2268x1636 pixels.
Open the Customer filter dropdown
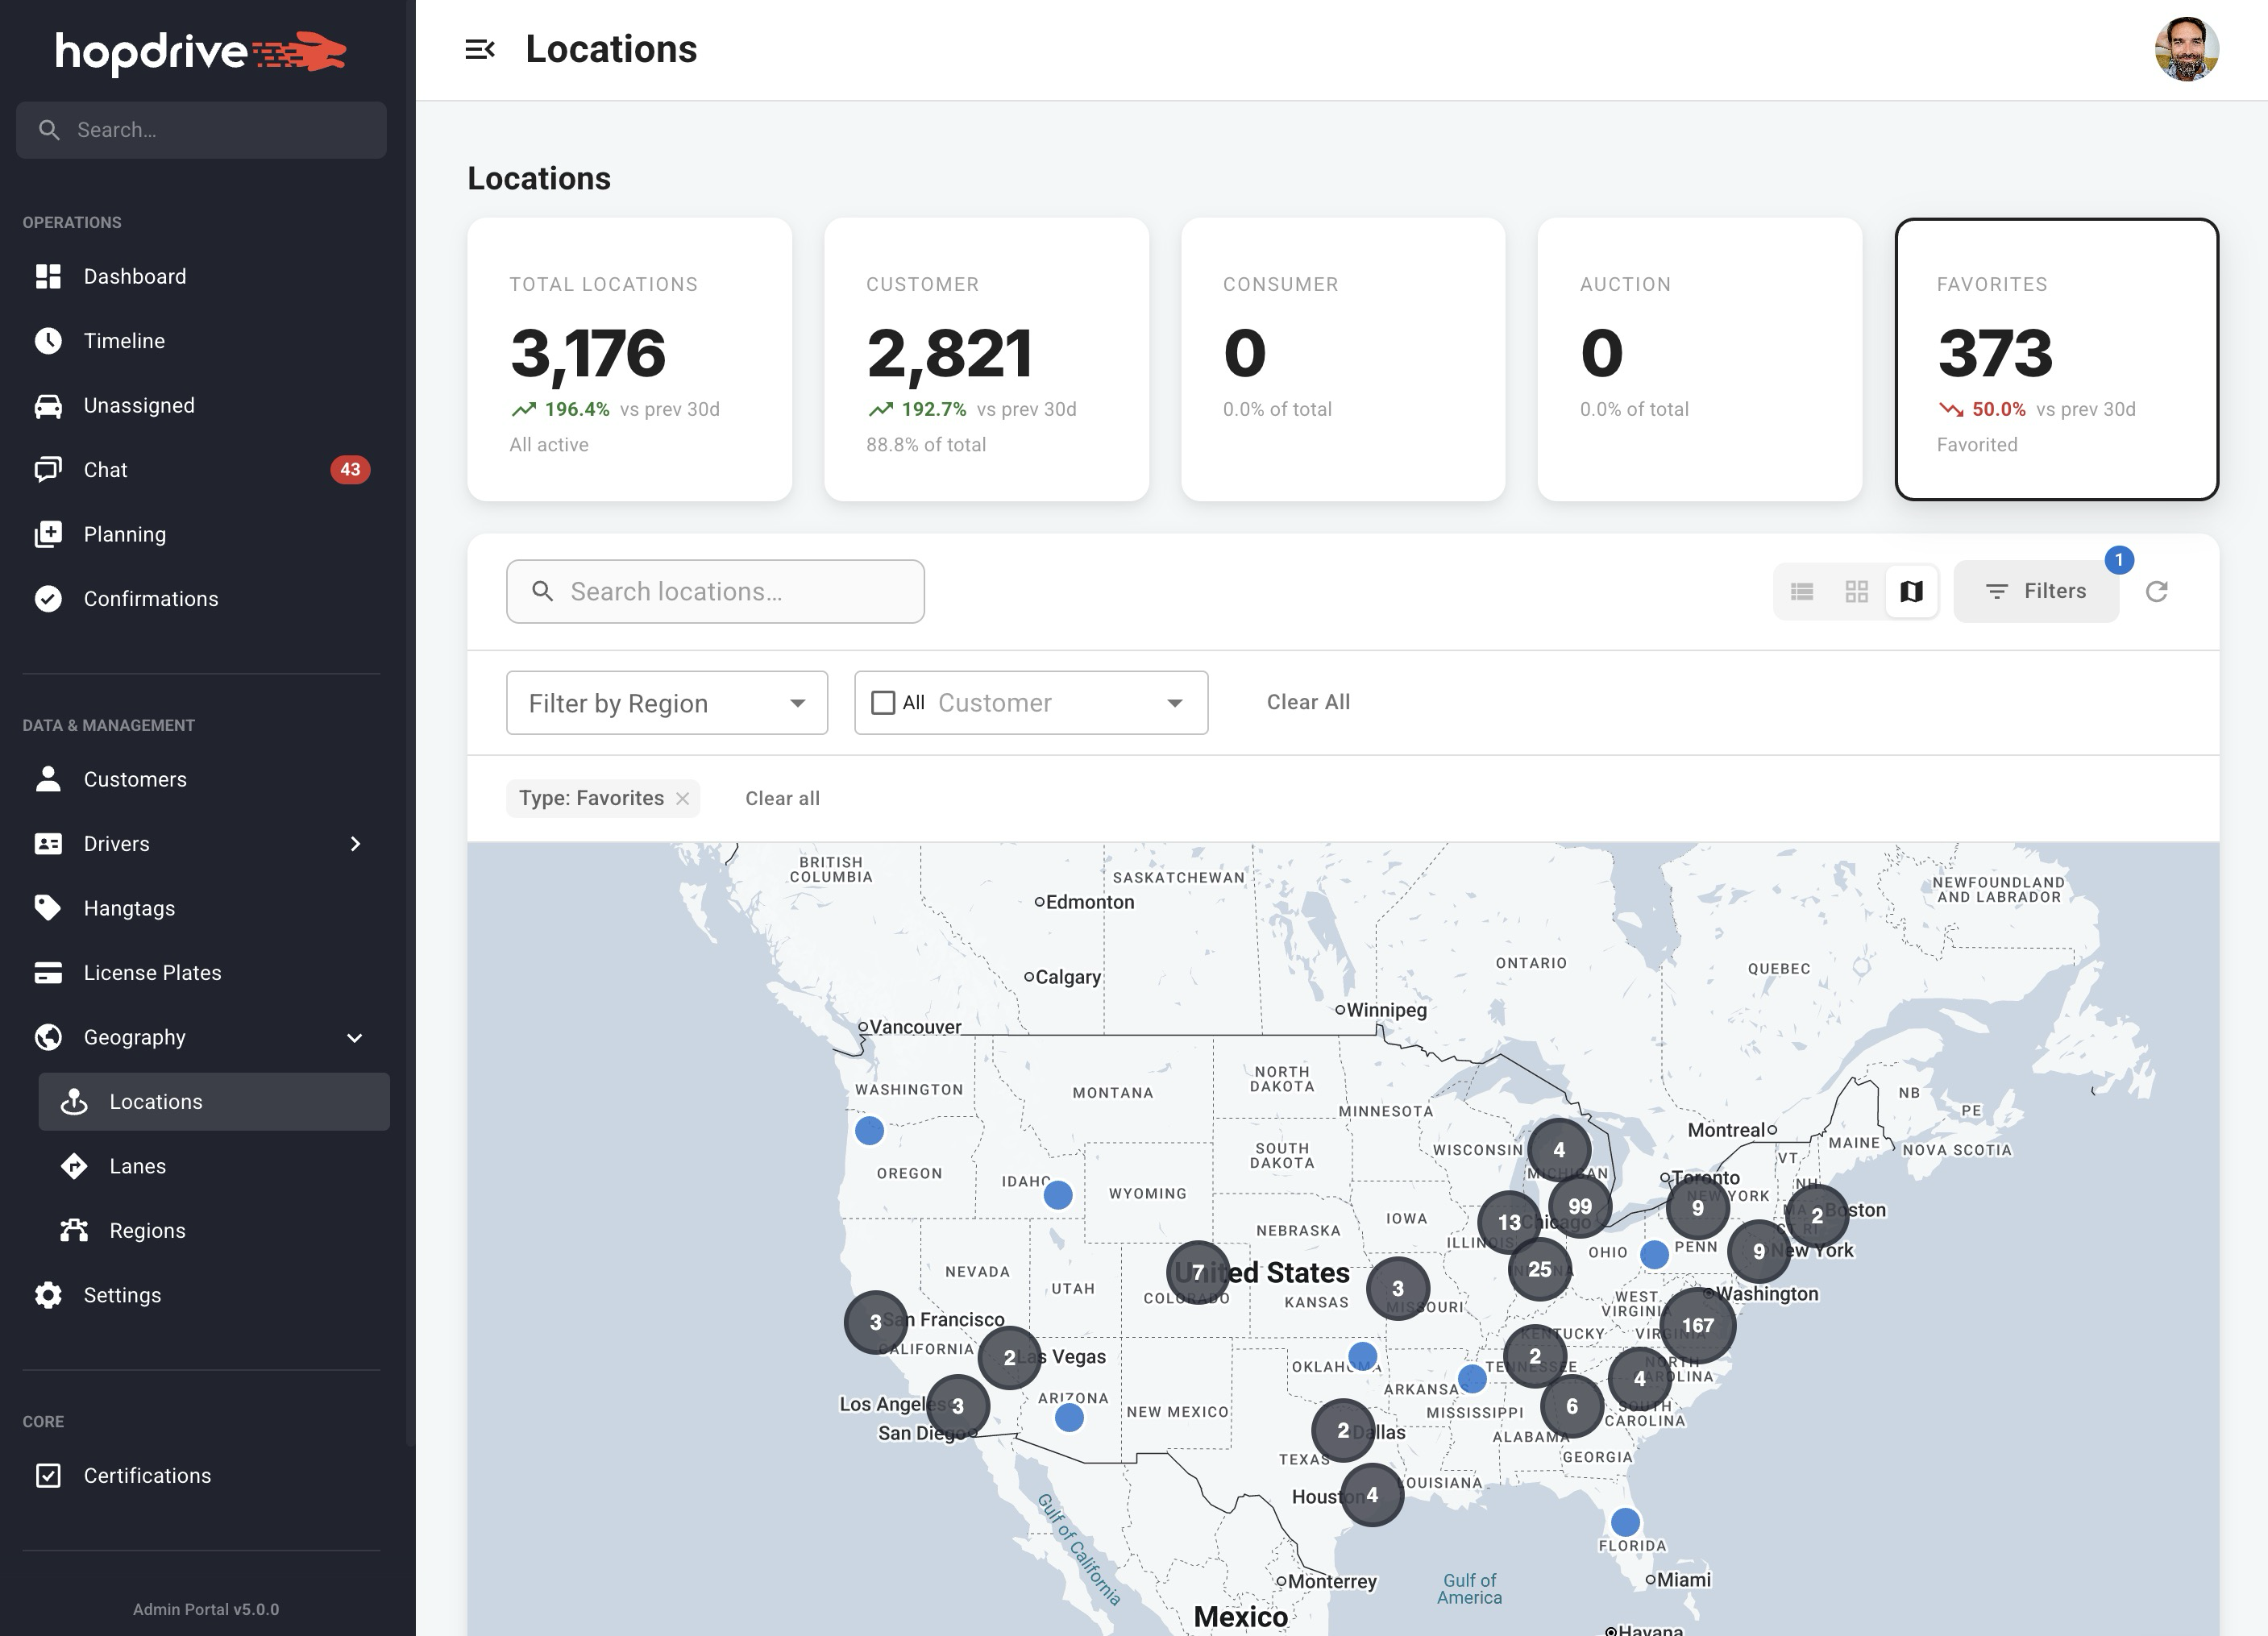1175,703
